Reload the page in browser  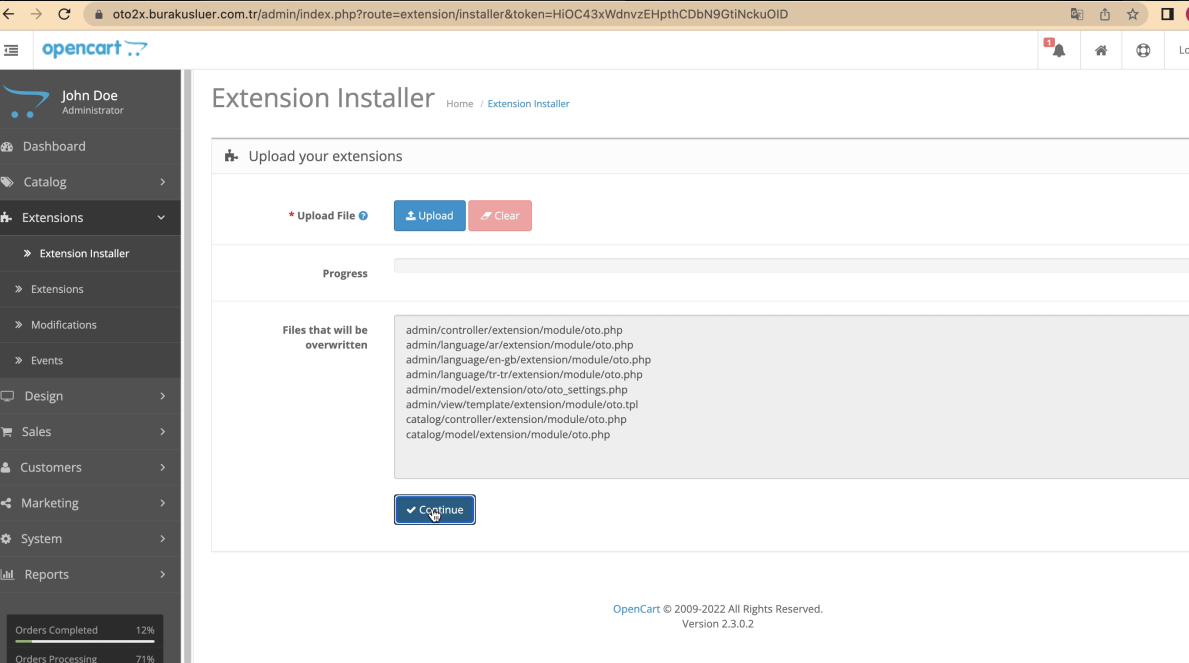click(64, 14)
